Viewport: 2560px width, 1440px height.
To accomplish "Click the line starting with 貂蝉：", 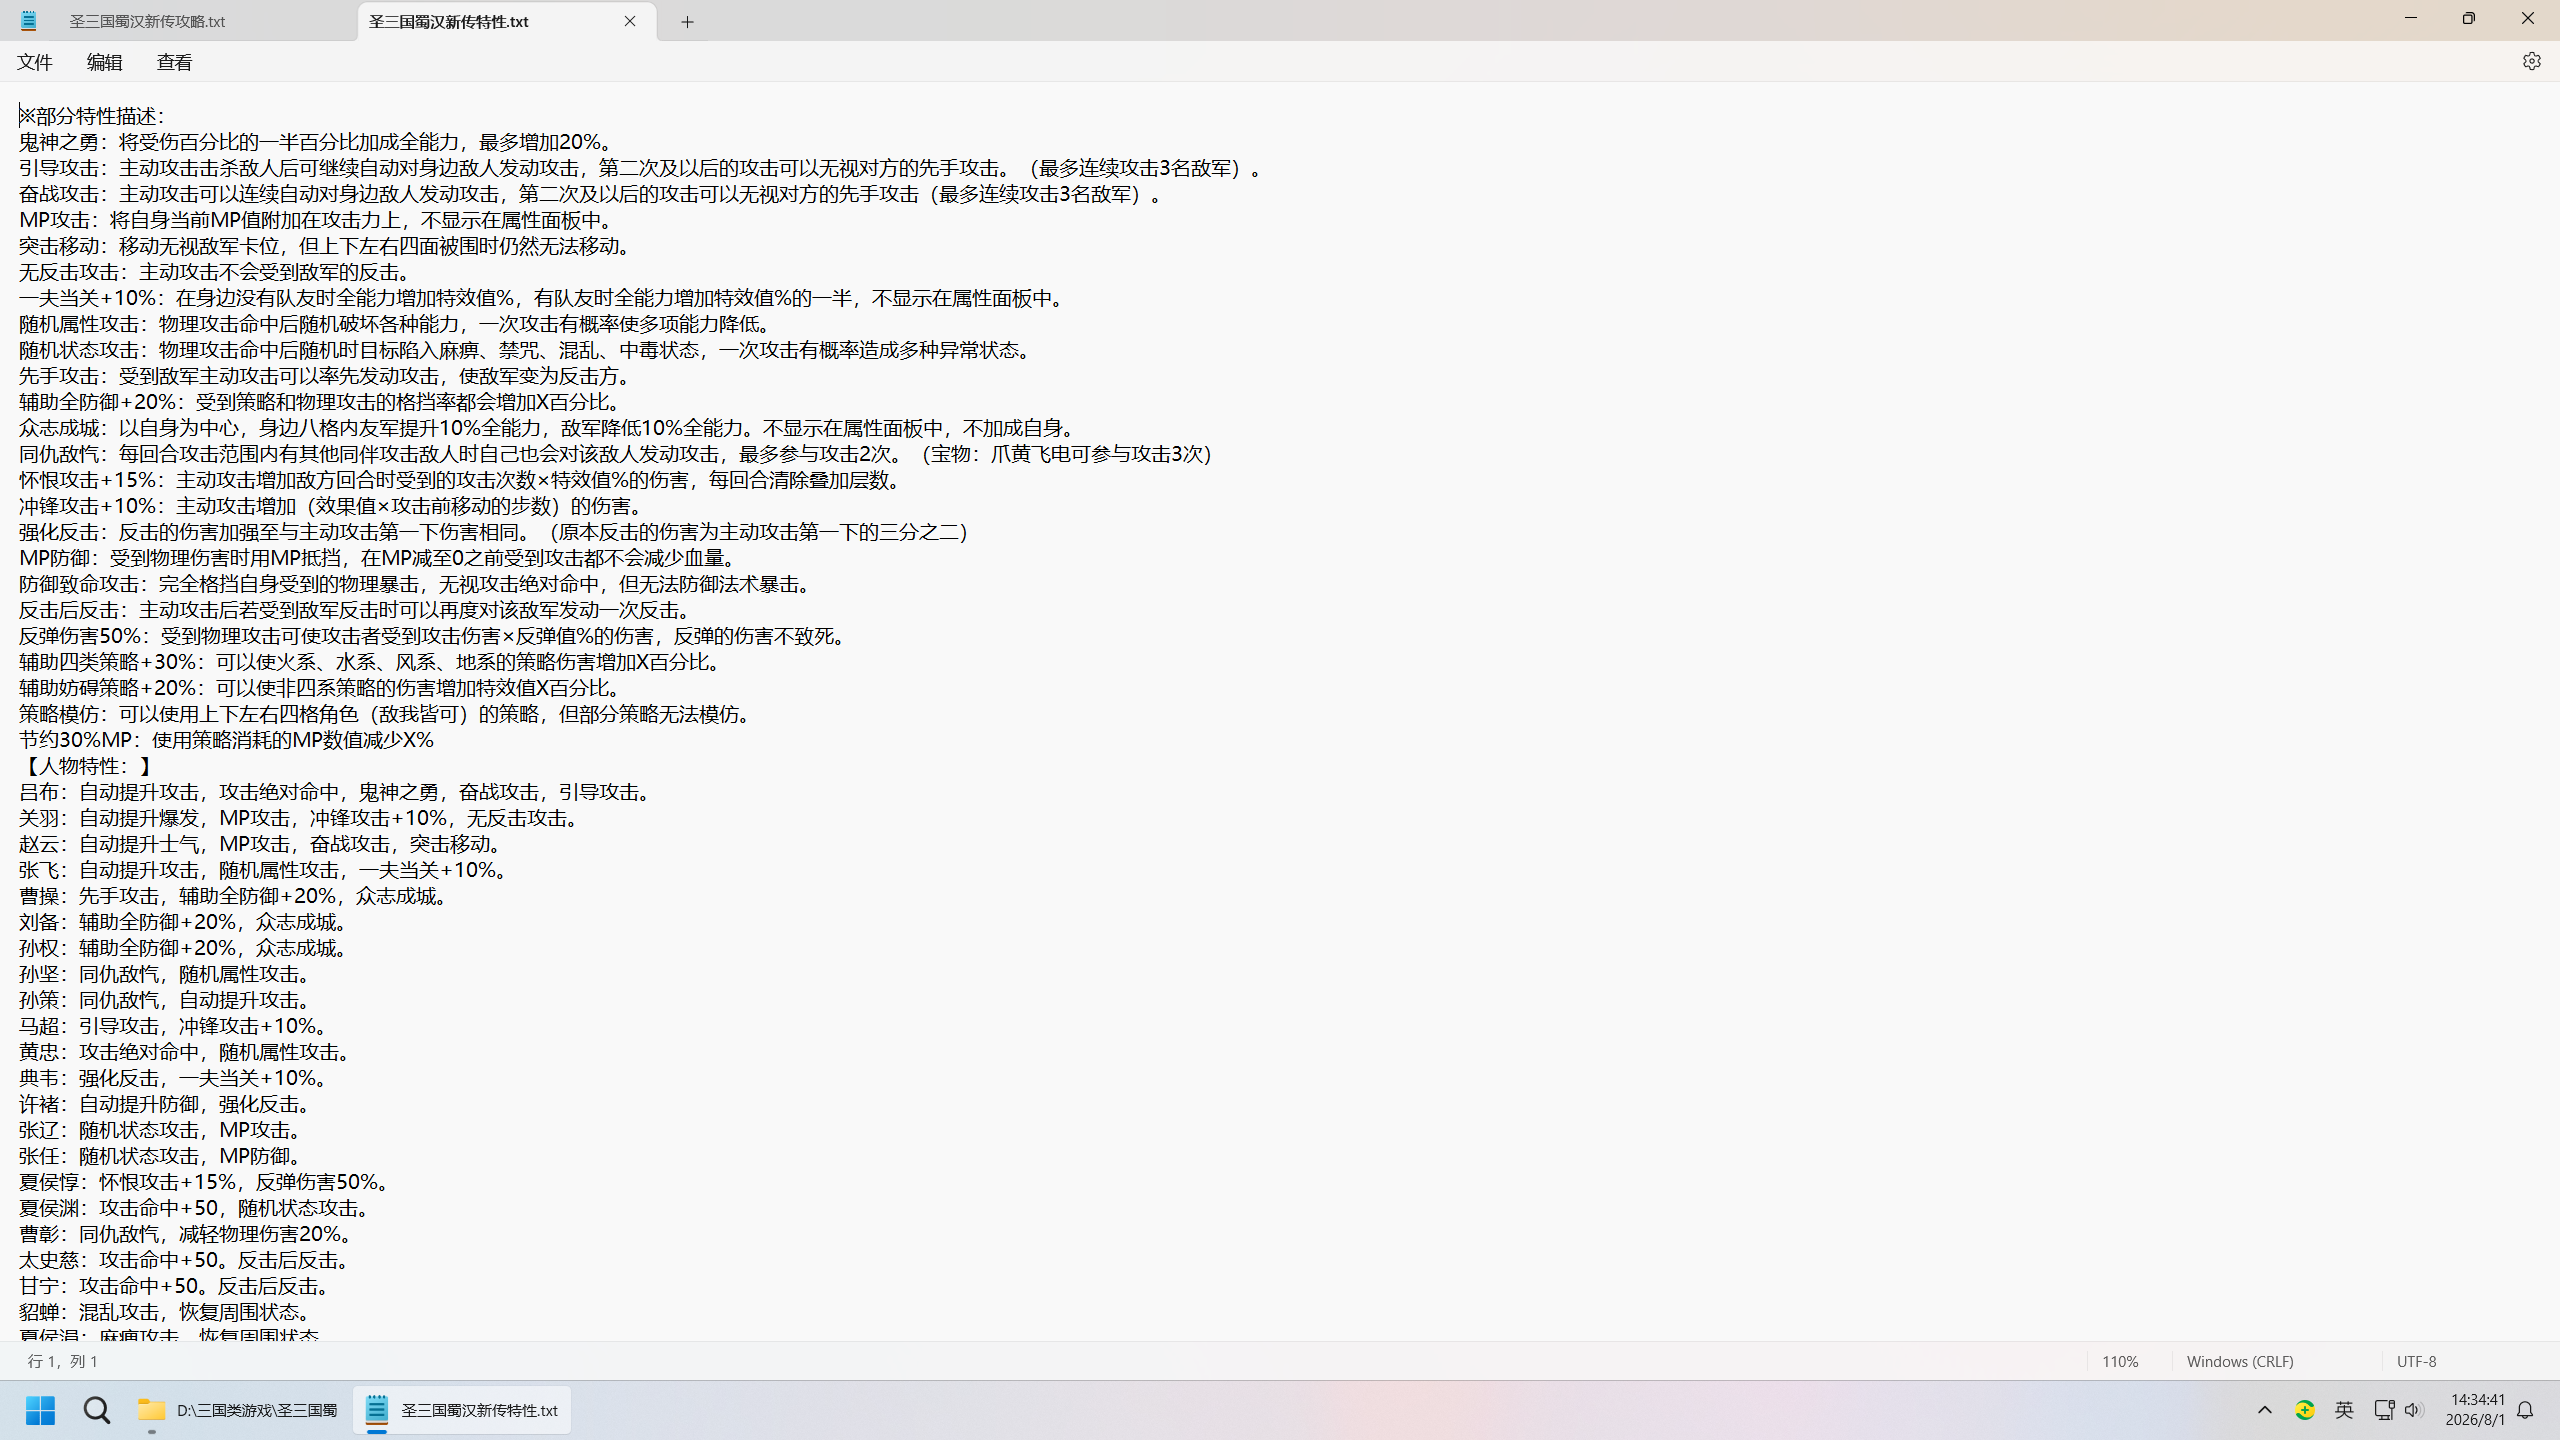I will (167, 1312).
